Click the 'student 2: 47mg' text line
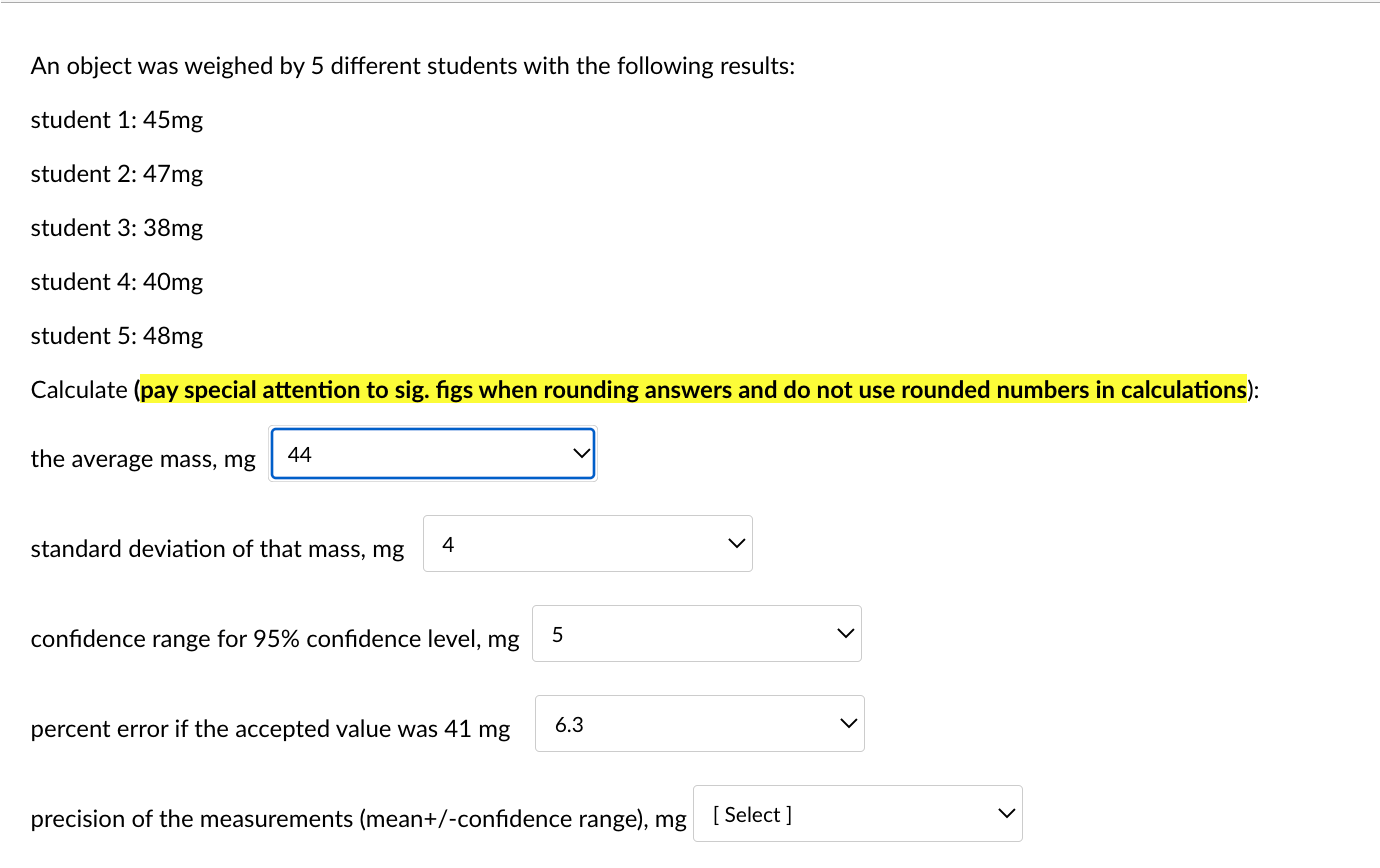The height and width of the screenshot is (868, 1380). [117, 174]
